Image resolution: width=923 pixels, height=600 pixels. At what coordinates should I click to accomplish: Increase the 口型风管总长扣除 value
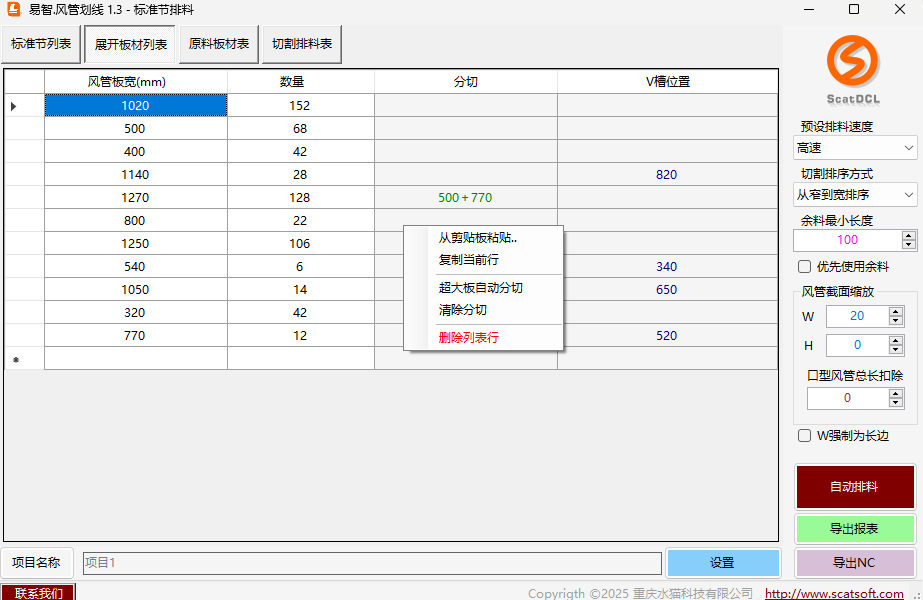[x=895, y=393]
